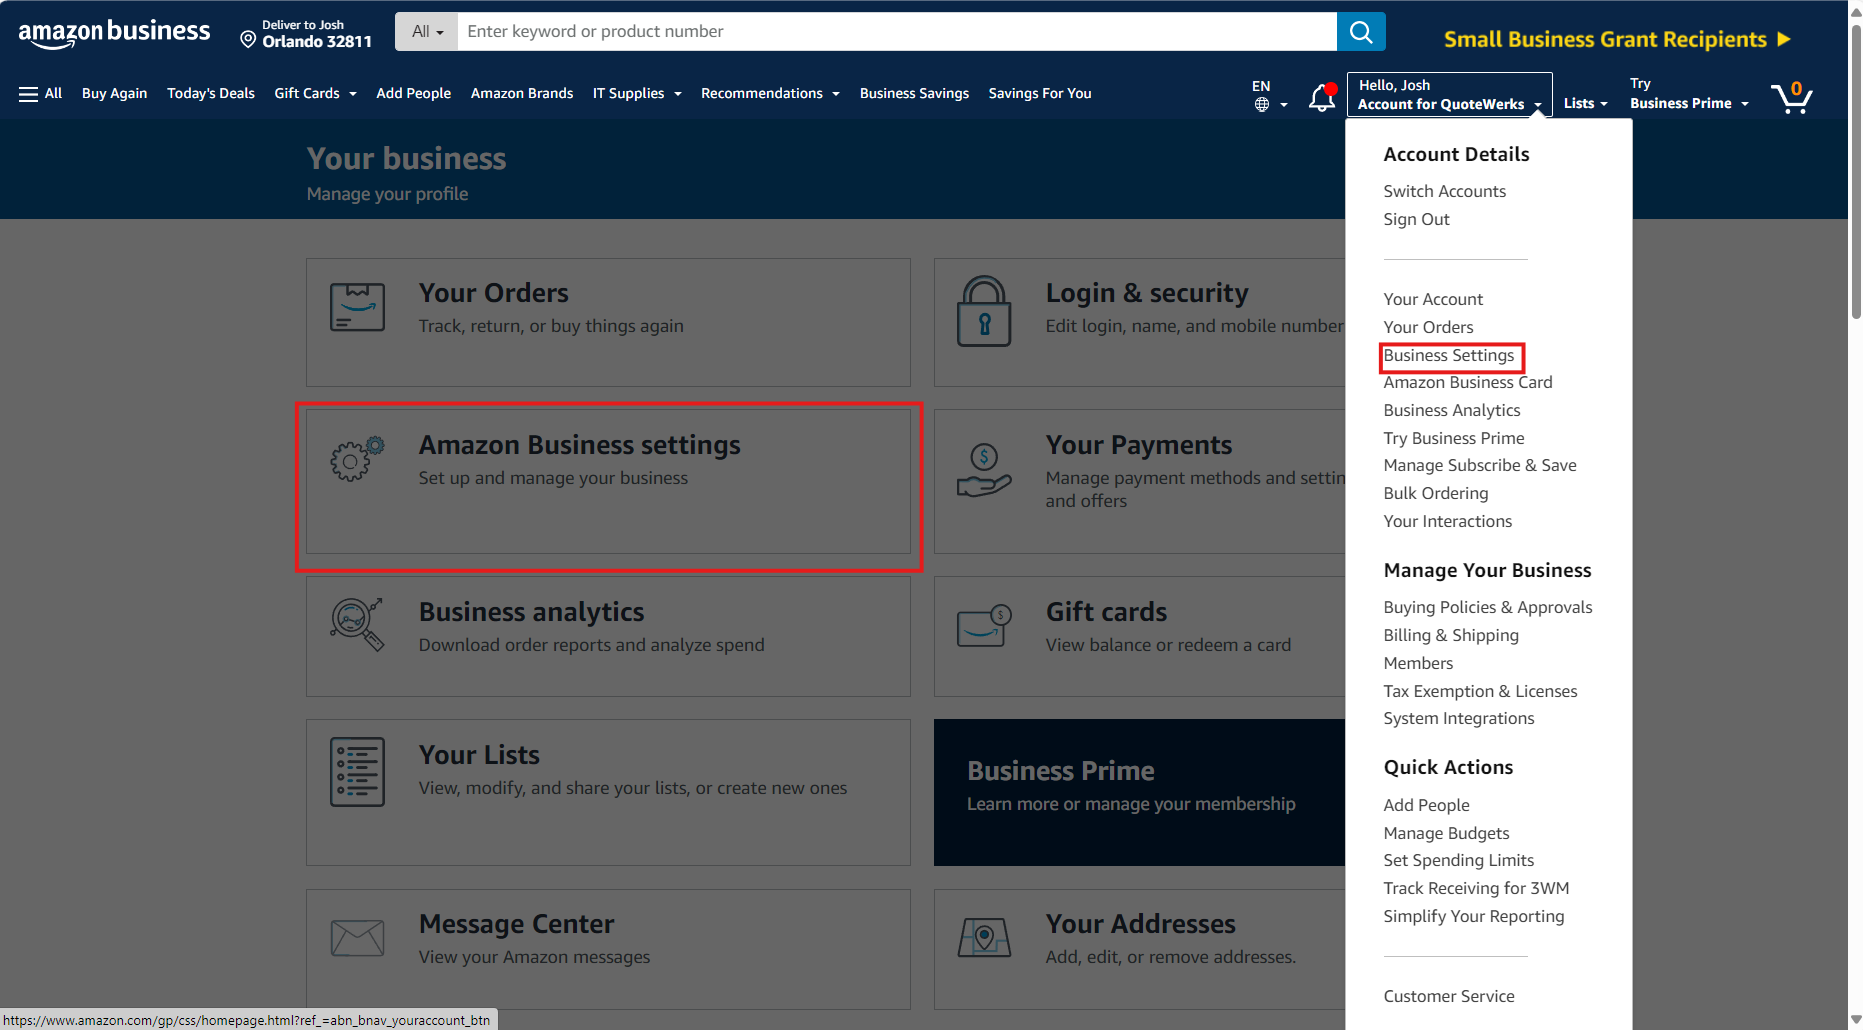Open Buying Policies & Approvals
Image resolution: width=1863 pixels, height=1030 pixels.
pos(1488,607)
